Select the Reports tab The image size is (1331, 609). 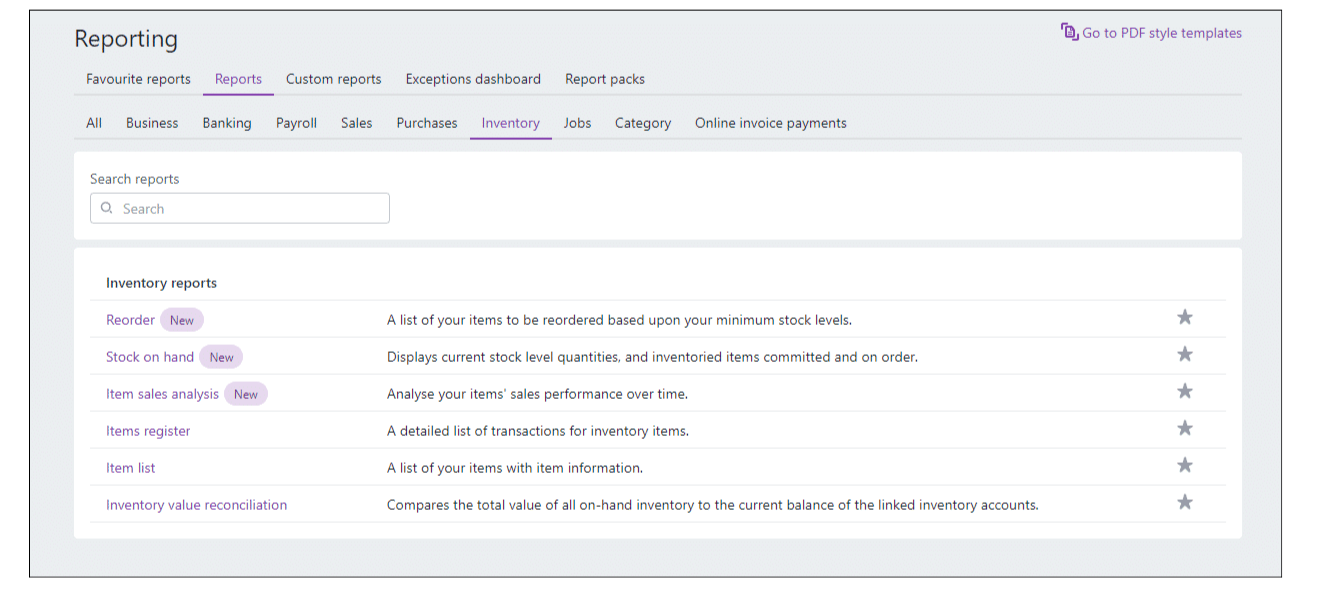coord(238,79)
